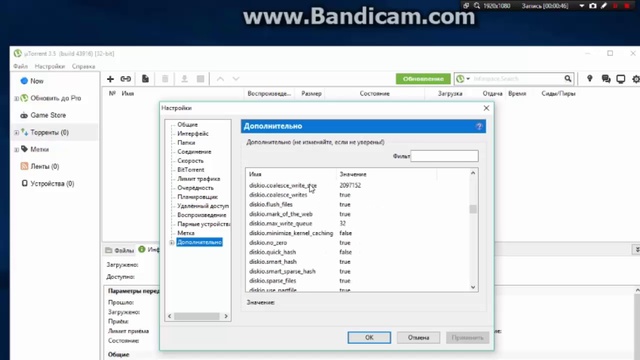Select Скорость in settings tree

point(190,161)
